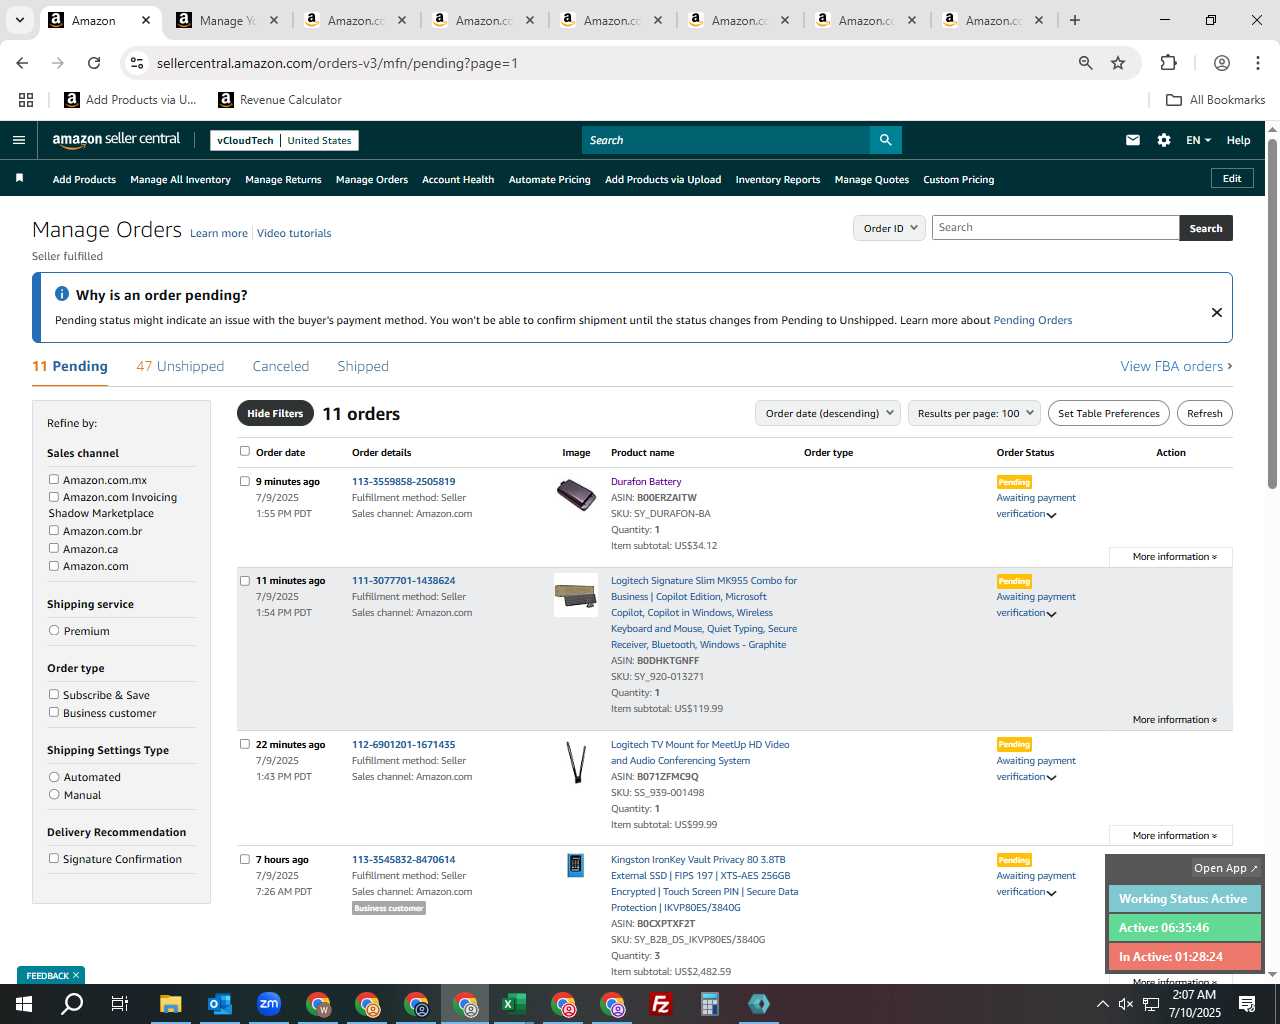
Task: Select the Automated shipping settings type
Action: 54,776
